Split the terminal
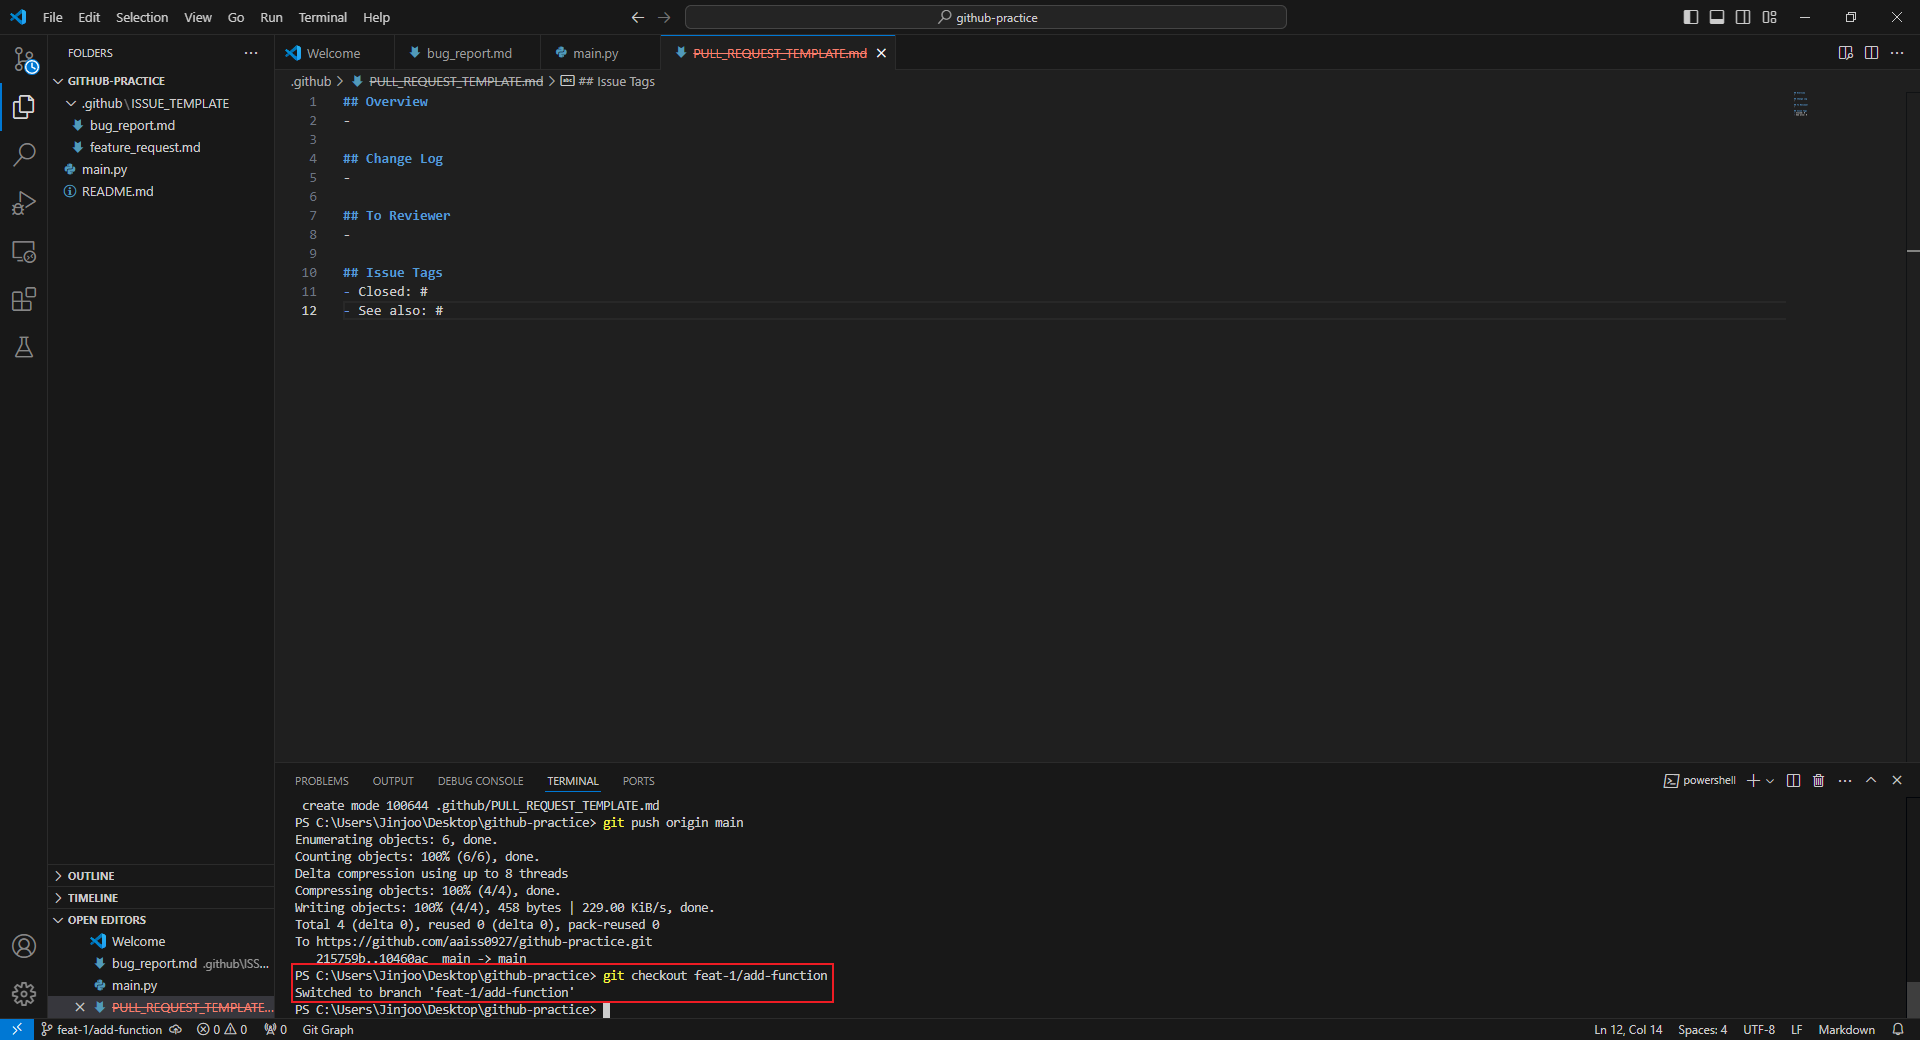The height and width of the screenshot is (1040, 1920). point(1793,780)
